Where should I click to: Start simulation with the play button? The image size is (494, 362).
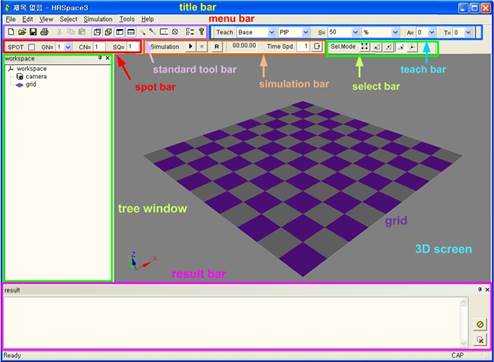pos(190,46)
